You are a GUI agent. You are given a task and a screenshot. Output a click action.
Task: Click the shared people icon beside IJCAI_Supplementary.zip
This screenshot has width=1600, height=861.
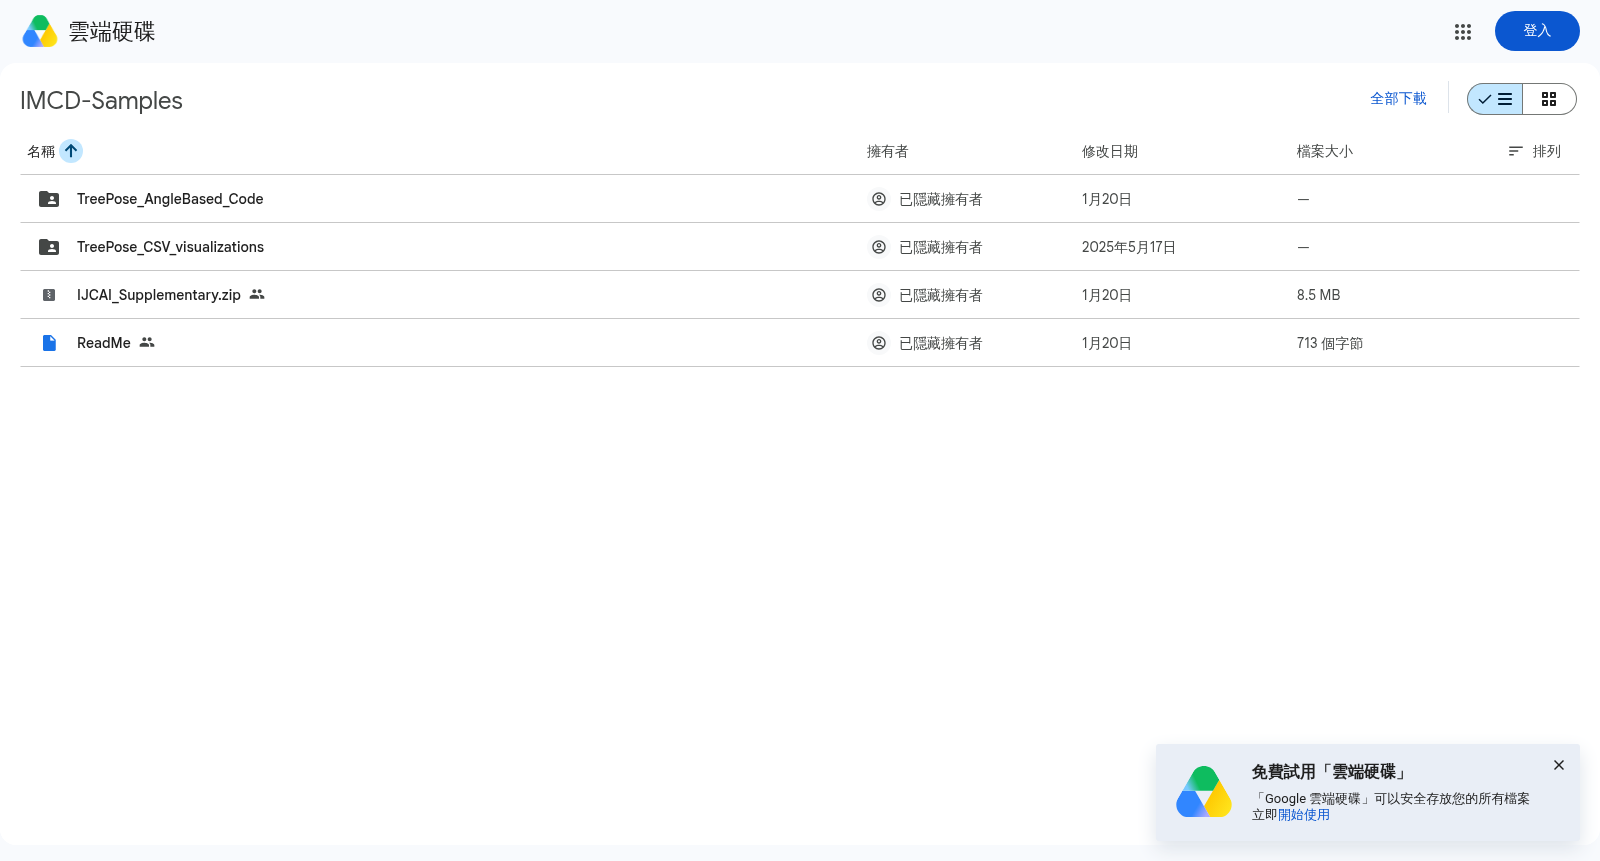tap(257, 294)
